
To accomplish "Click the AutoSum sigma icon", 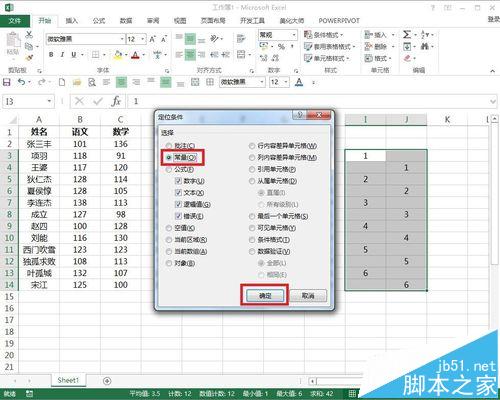I will tap(407, 34).
